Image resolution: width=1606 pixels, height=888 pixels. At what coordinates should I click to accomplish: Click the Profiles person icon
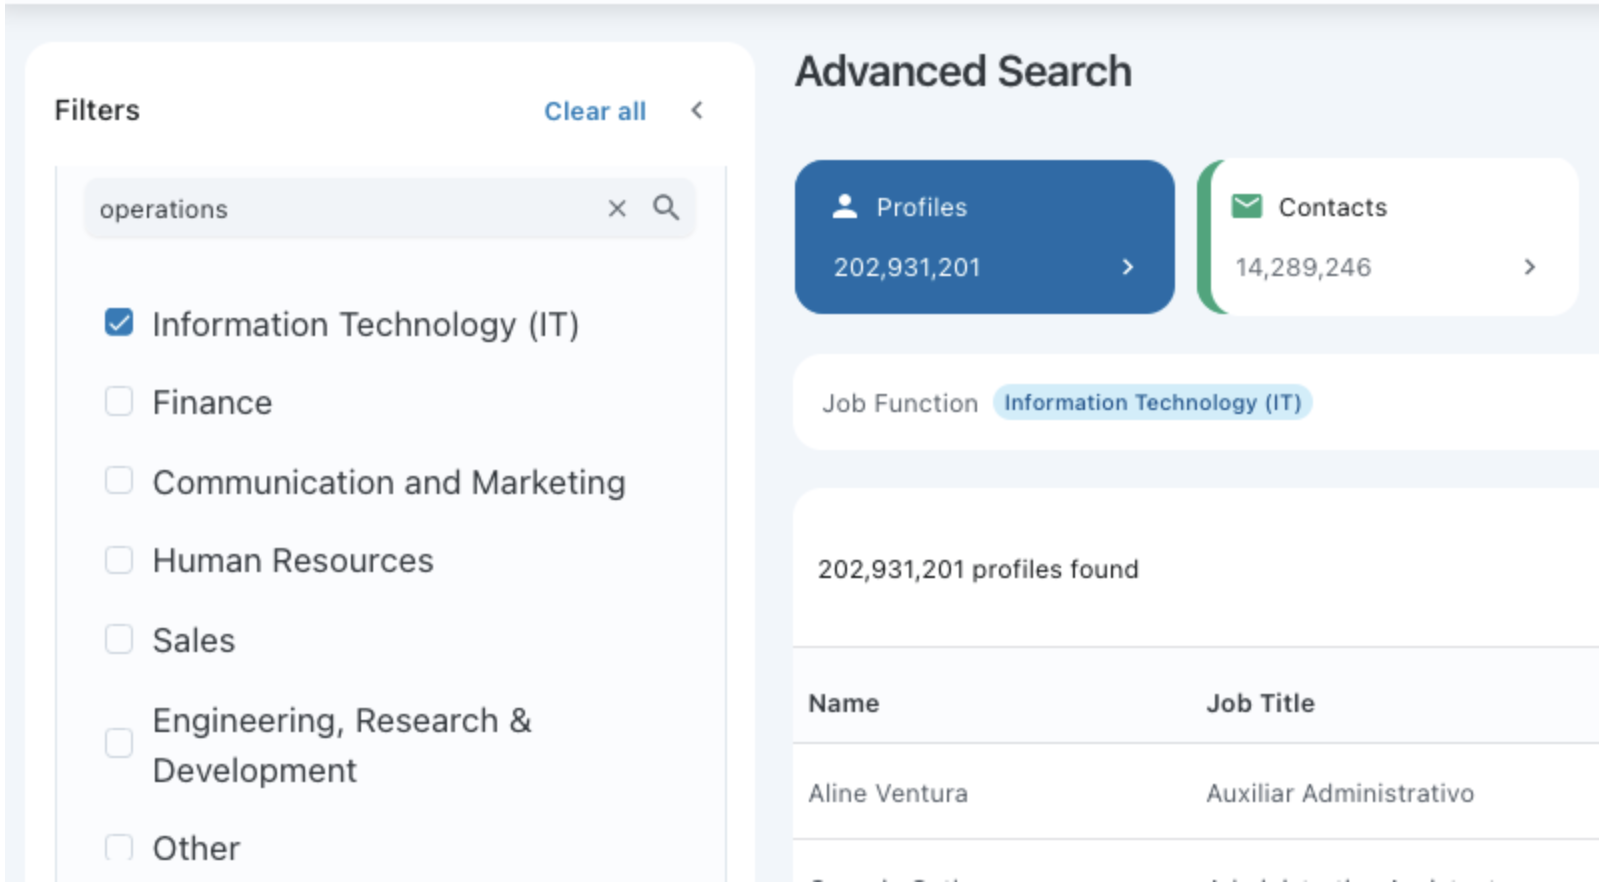(x=845, y=206)
